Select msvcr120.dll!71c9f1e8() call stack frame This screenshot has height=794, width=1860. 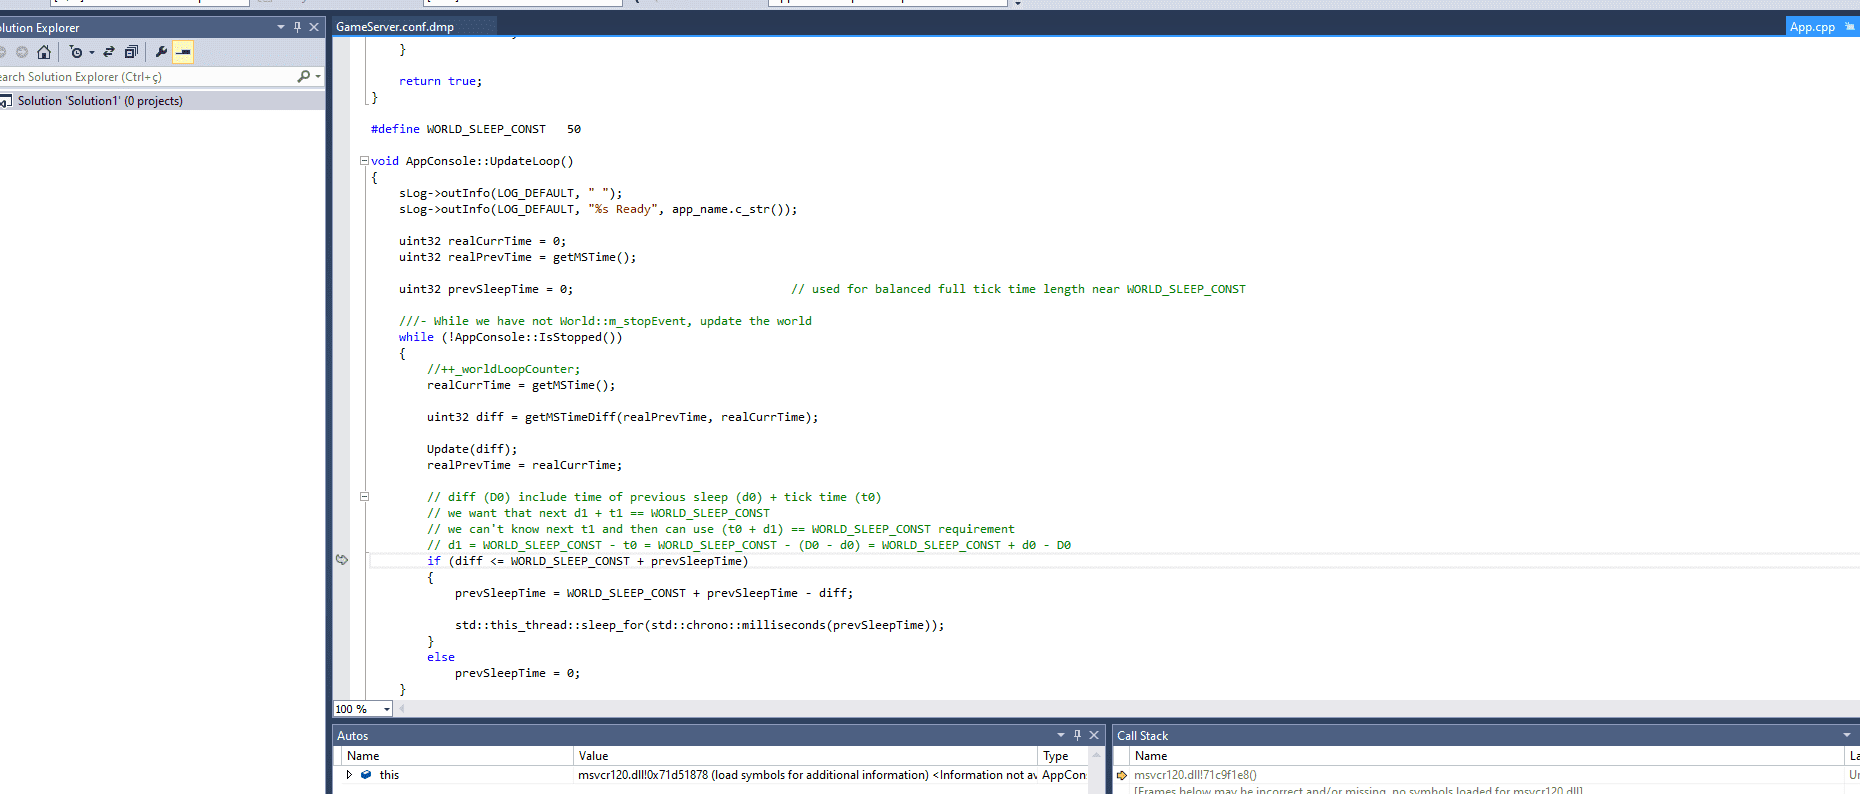click(1195, 775)
